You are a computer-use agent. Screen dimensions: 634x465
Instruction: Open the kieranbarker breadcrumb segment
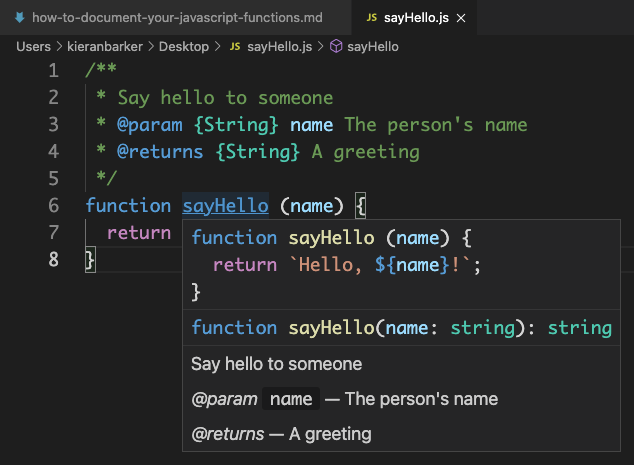tap(105, 46)
